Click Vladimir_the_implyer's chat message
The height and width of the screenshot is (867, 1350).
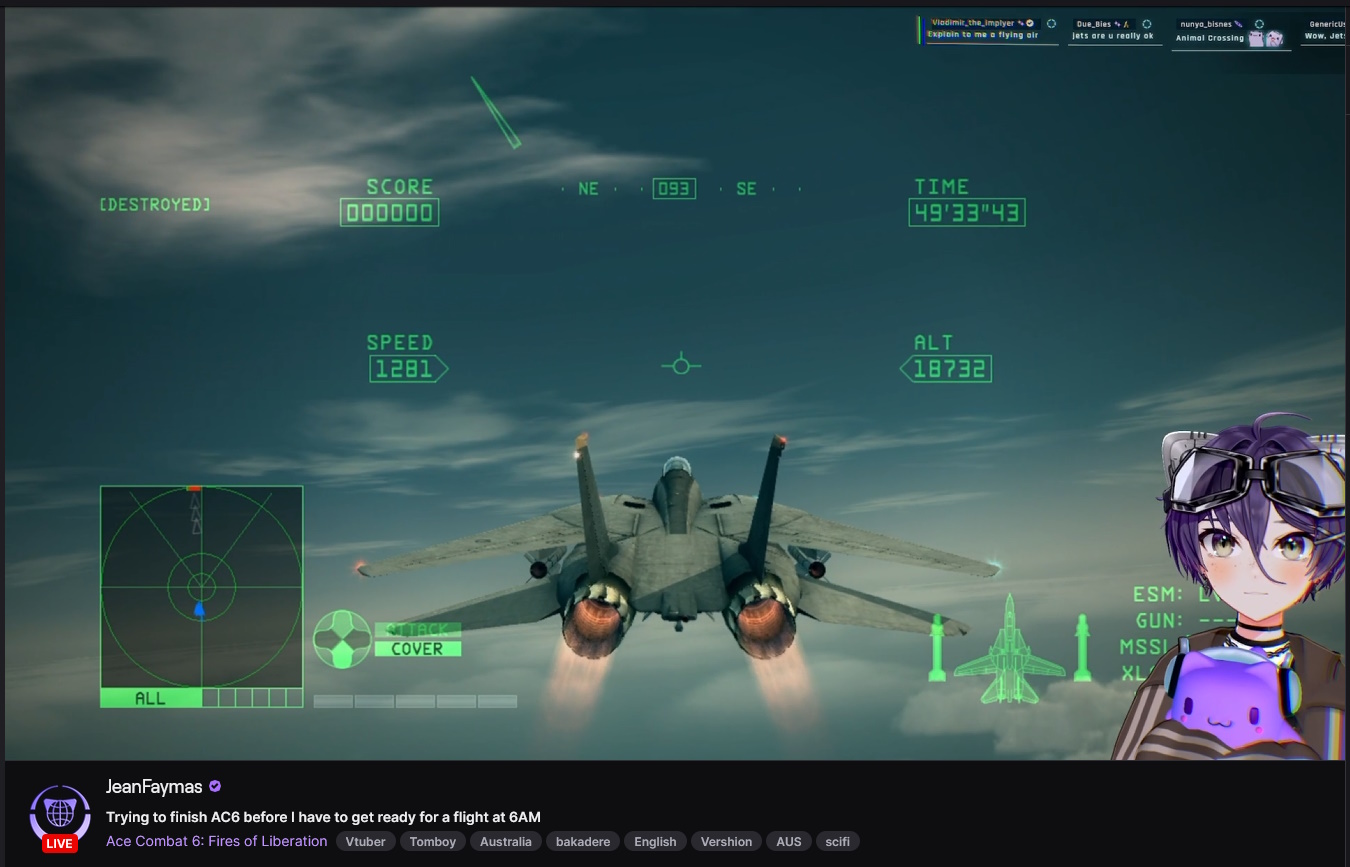point(983,35)
